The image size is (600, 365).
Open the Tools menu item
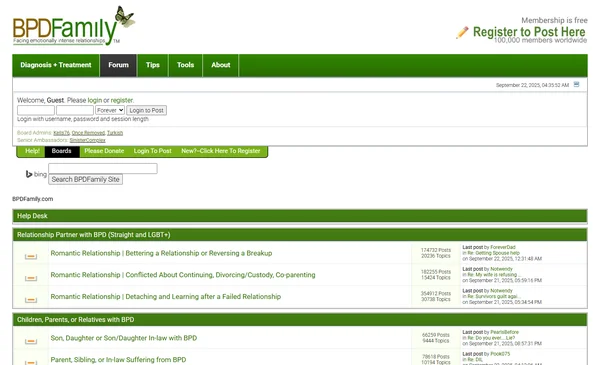click(185, 65)
